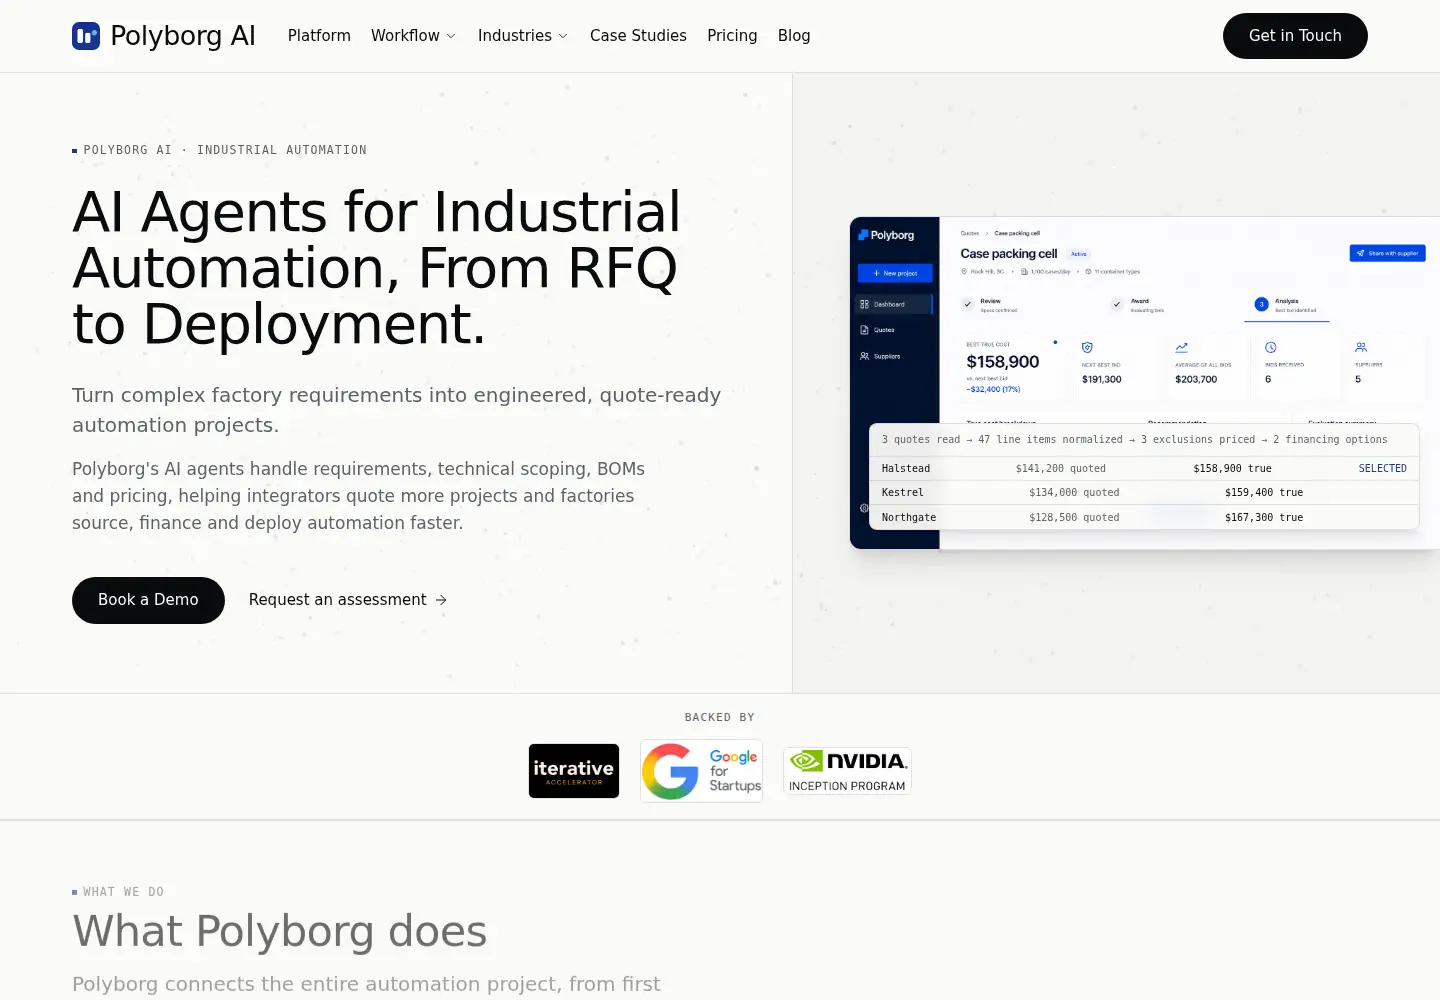The image size is (1440, 1000).
Task: Expand the Workflow dropdown
Action: pyautogui.click(x=413, y=36)
